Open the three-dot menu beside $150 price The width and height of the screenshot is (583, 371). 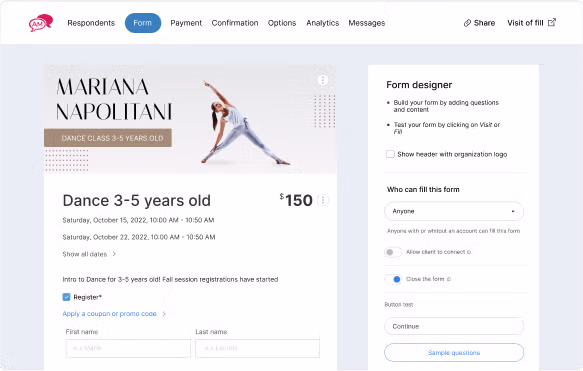click(x=323, y=200)
